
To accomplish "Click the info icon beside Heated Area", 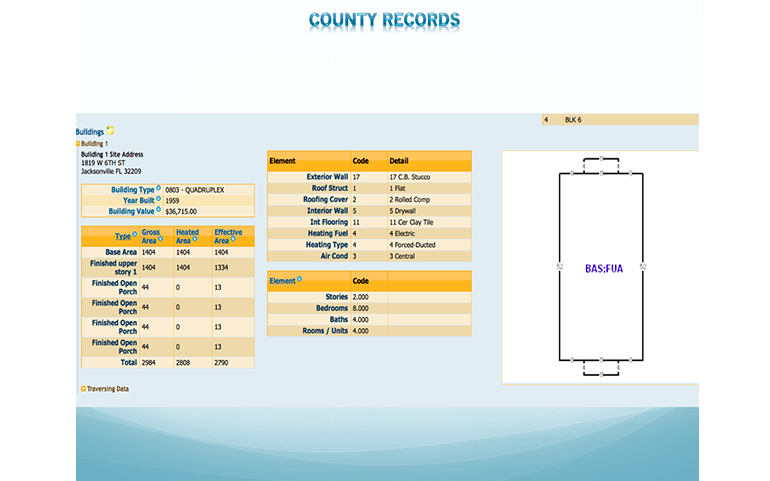I will click(x=197, y=240).
